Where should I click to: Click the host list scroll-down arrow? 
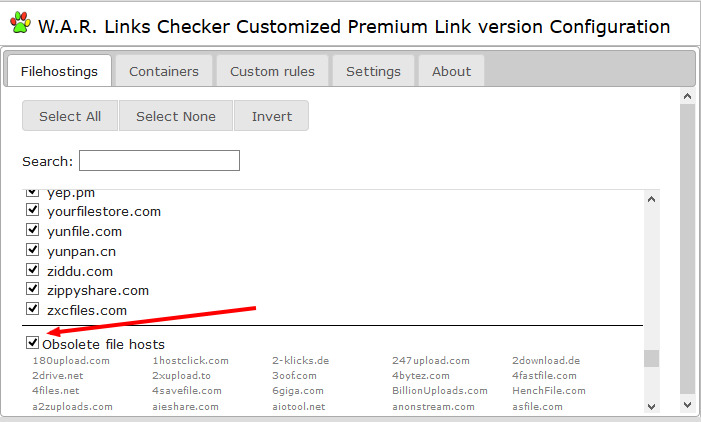(x=652, y=406)
